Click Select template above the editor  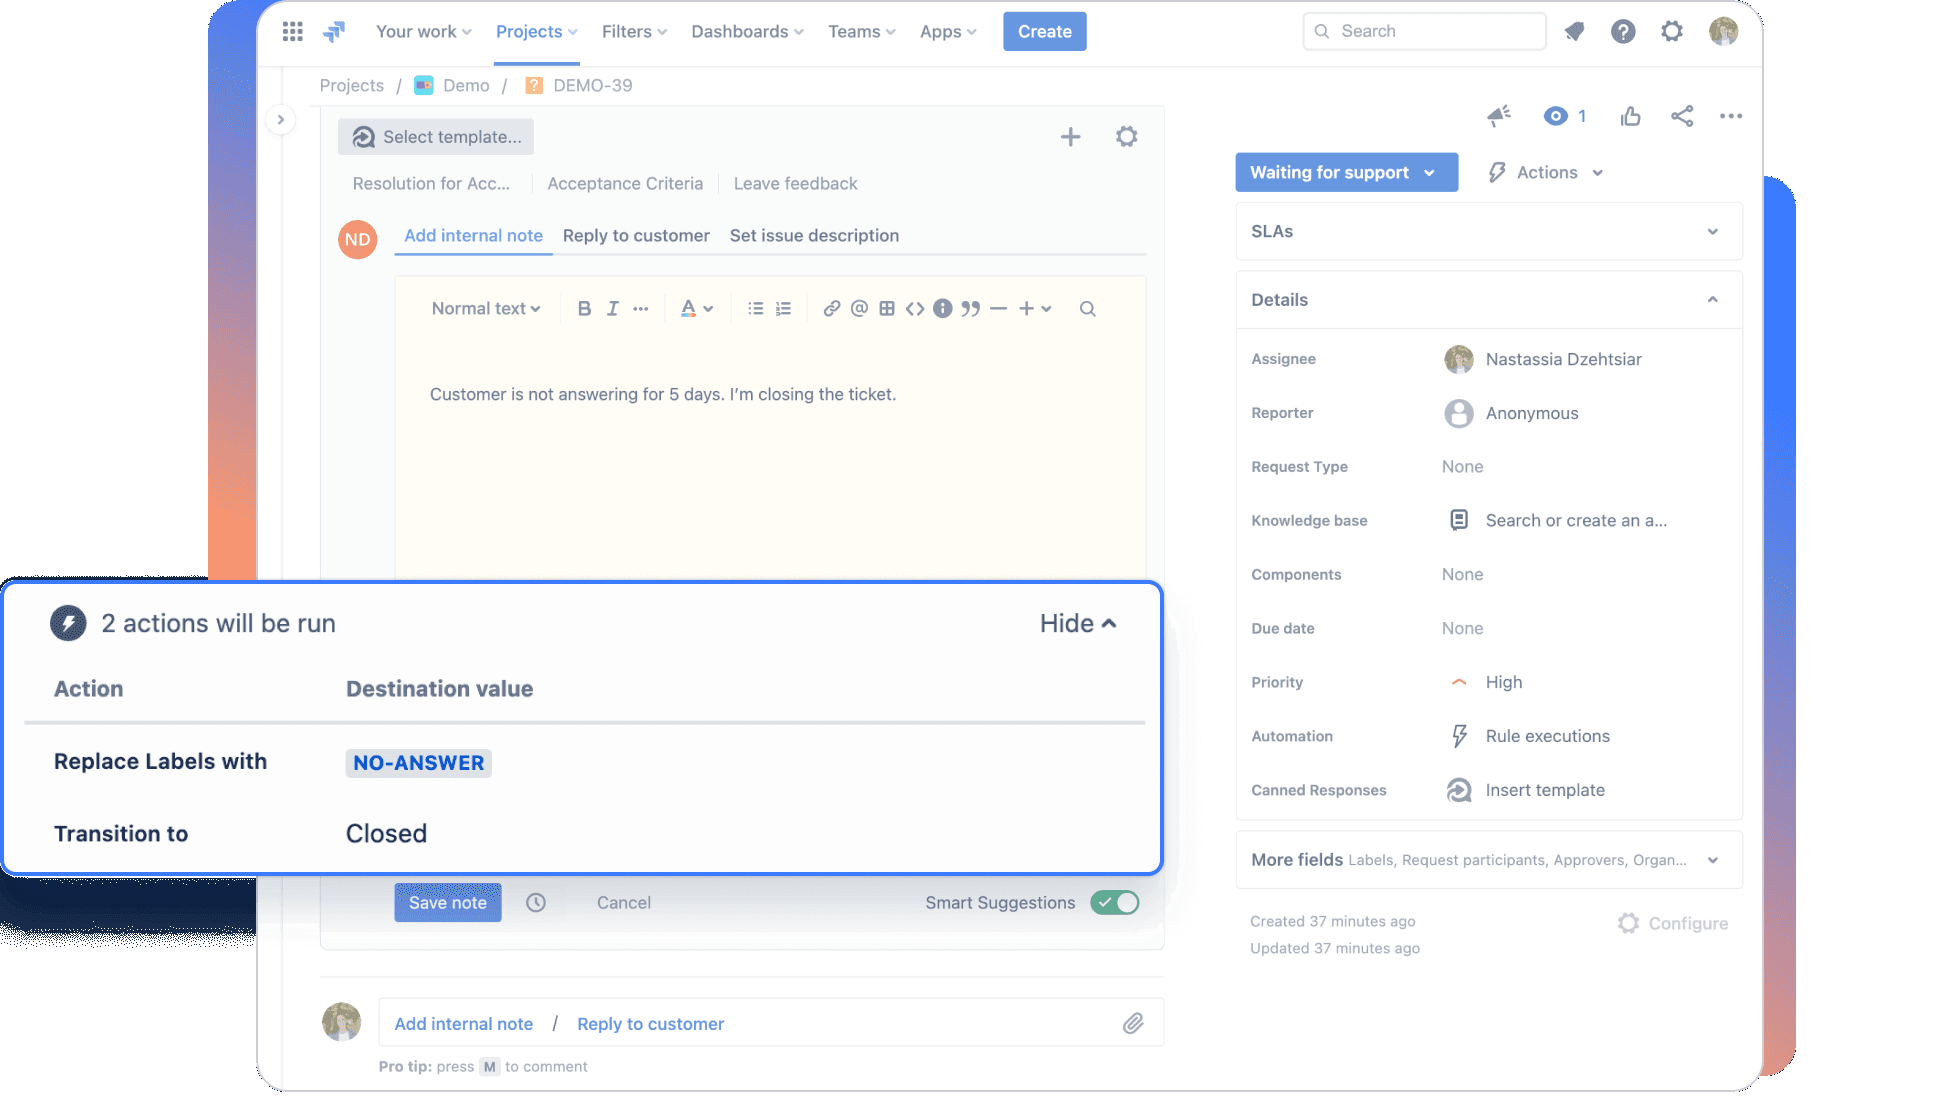click(x=436, y=136)
